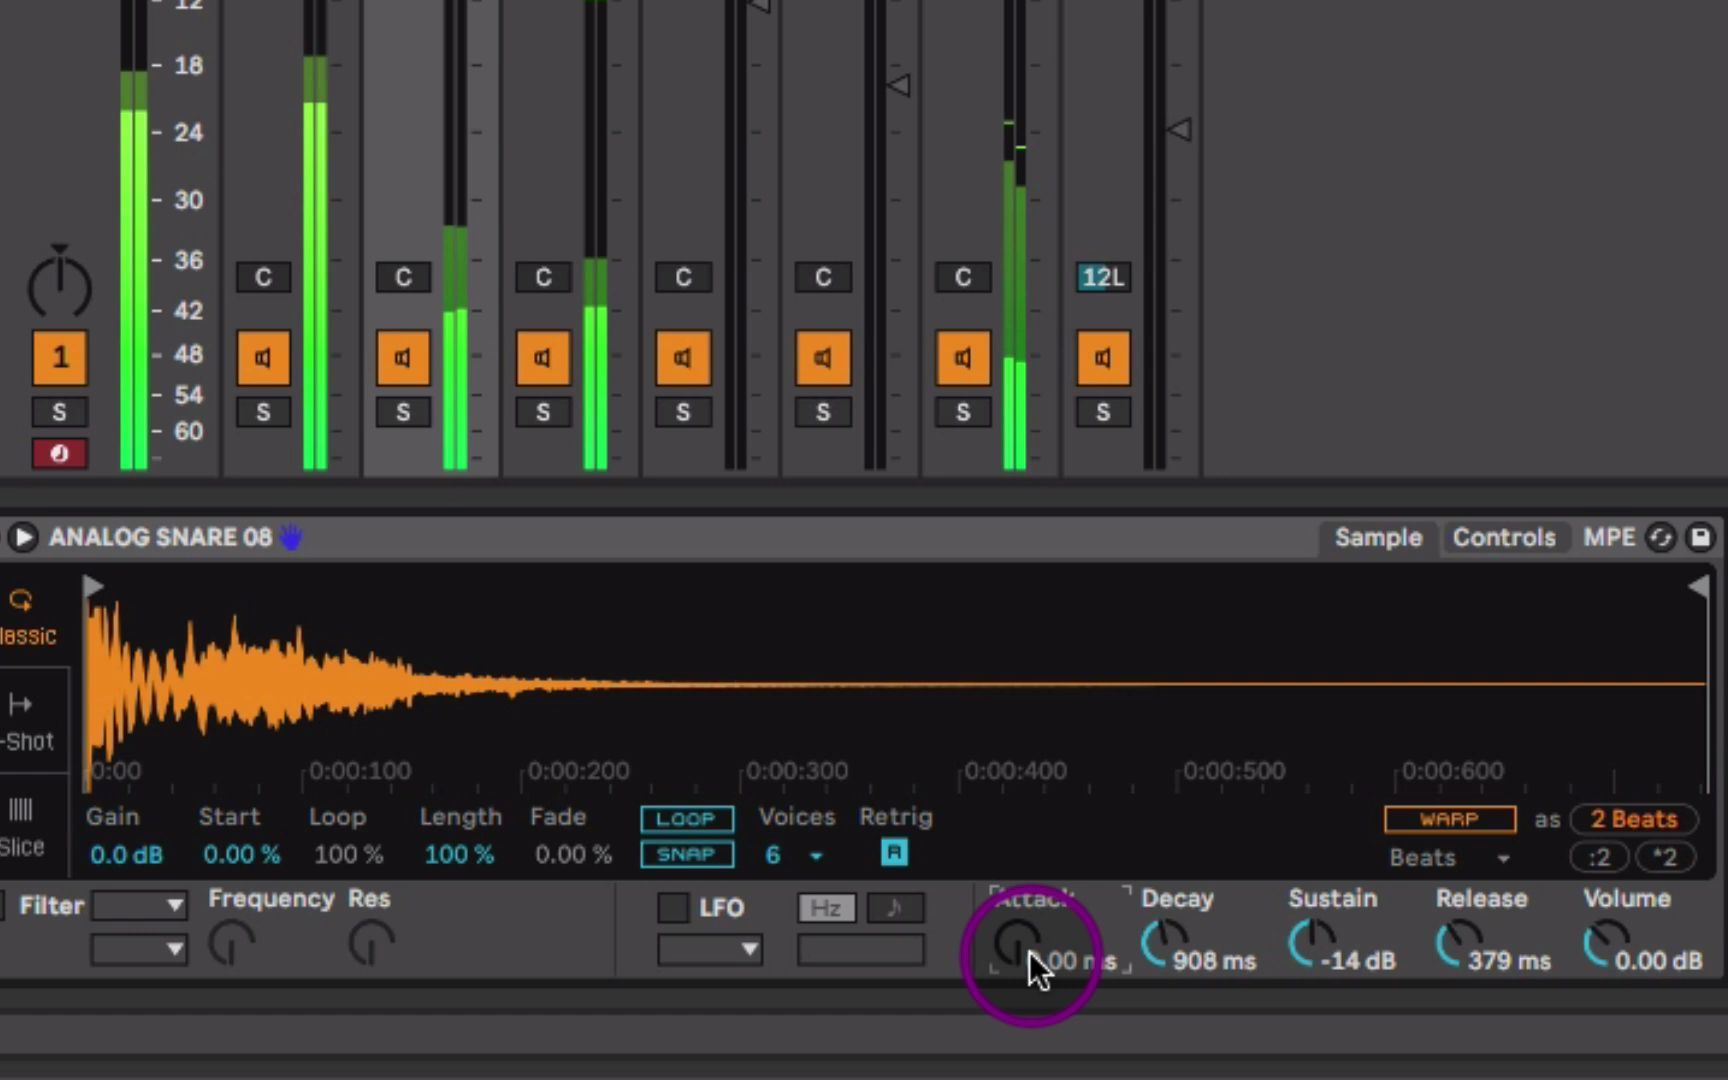Open the lower Filter dropdown
The width and height of the screenshot is (1728, 1080).
coord(139,949)
